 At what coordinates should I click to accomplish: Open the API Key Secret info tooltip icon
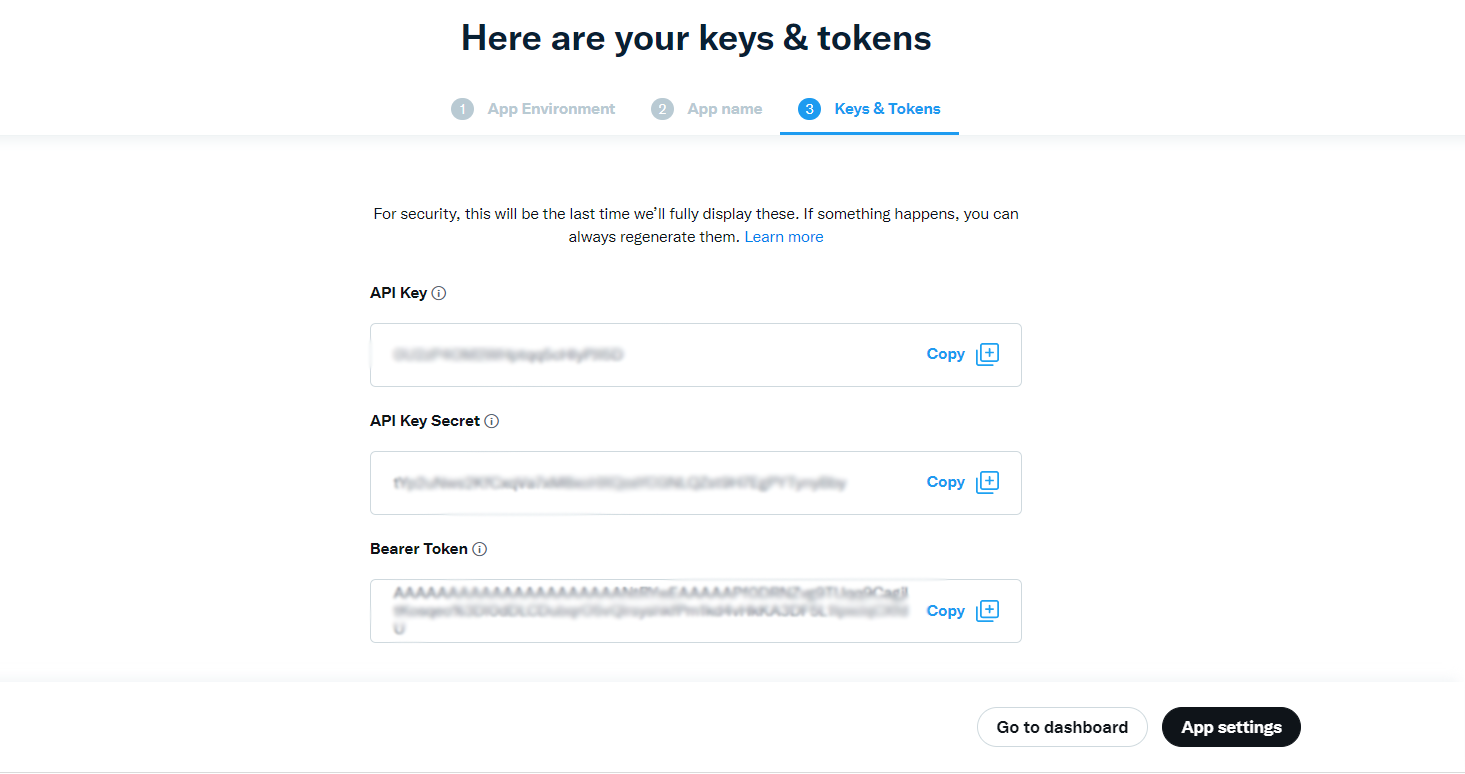[x=491, y=421]
